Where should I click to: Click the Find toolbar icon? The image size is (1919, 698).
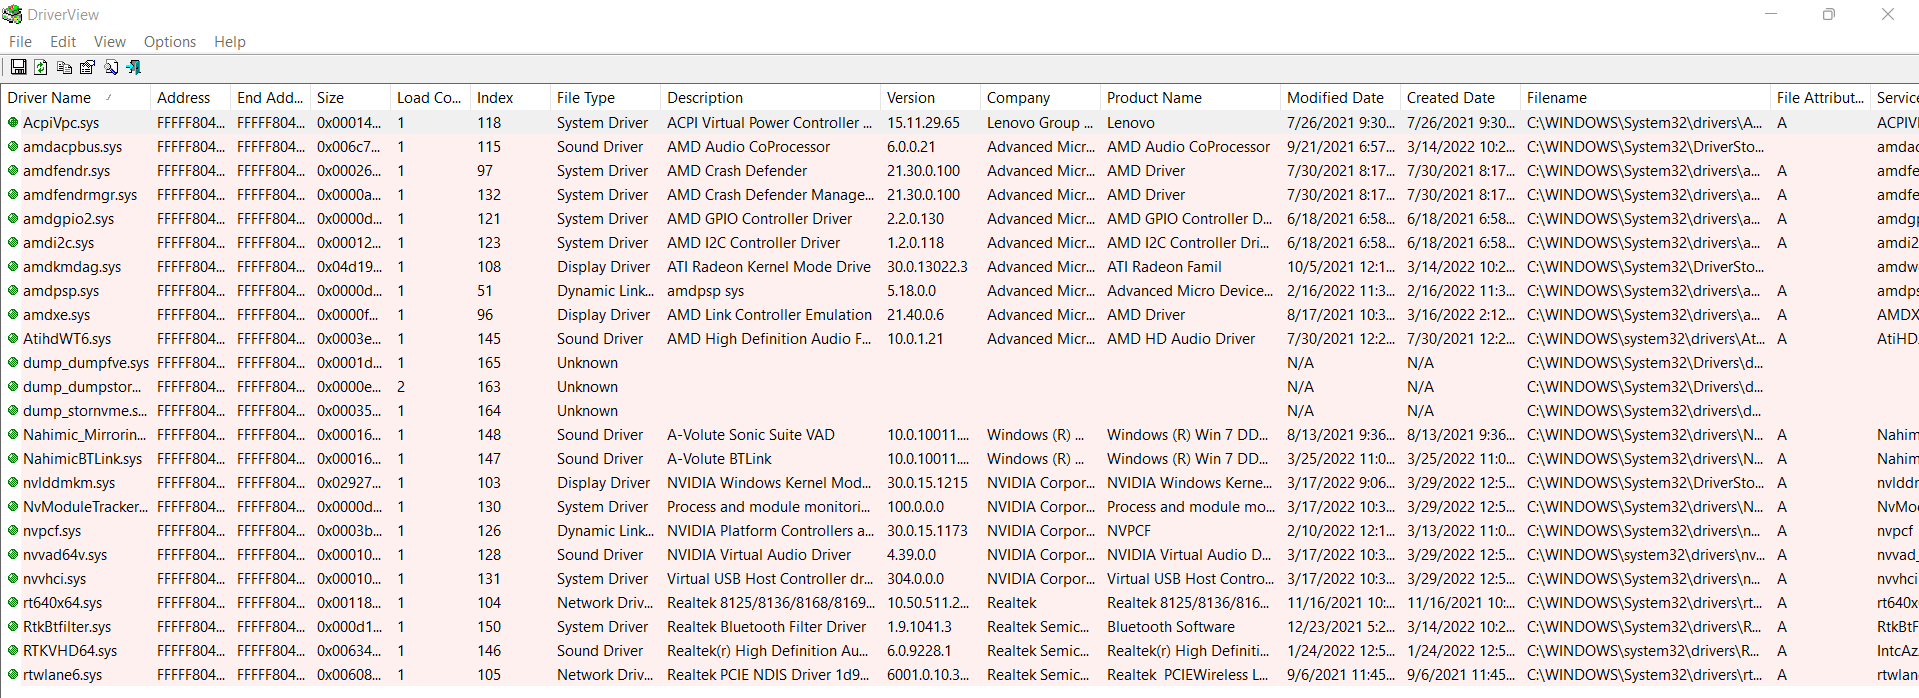pos(111,67)
